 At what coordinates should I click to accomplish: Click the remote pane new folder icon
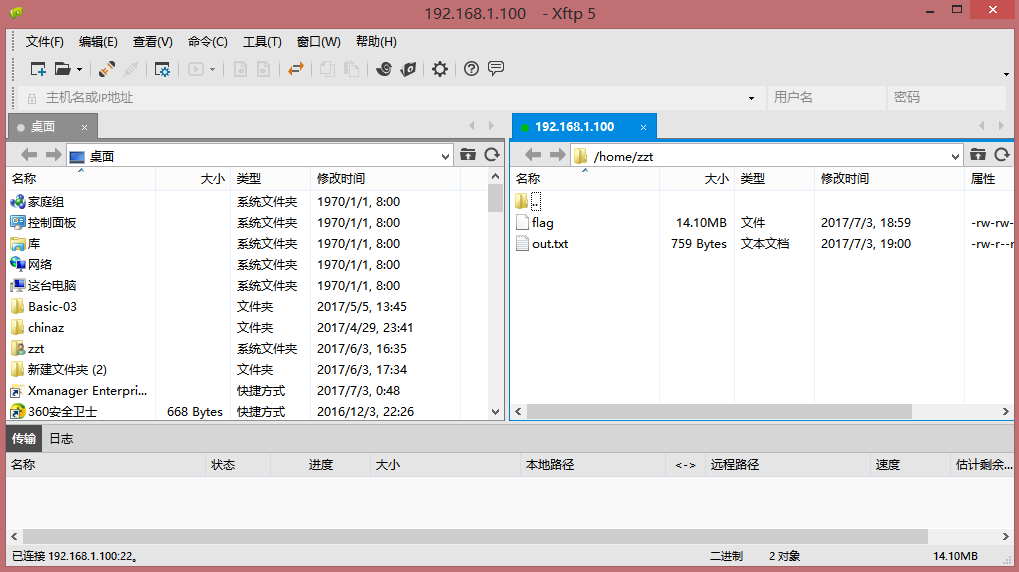[978, 155]
